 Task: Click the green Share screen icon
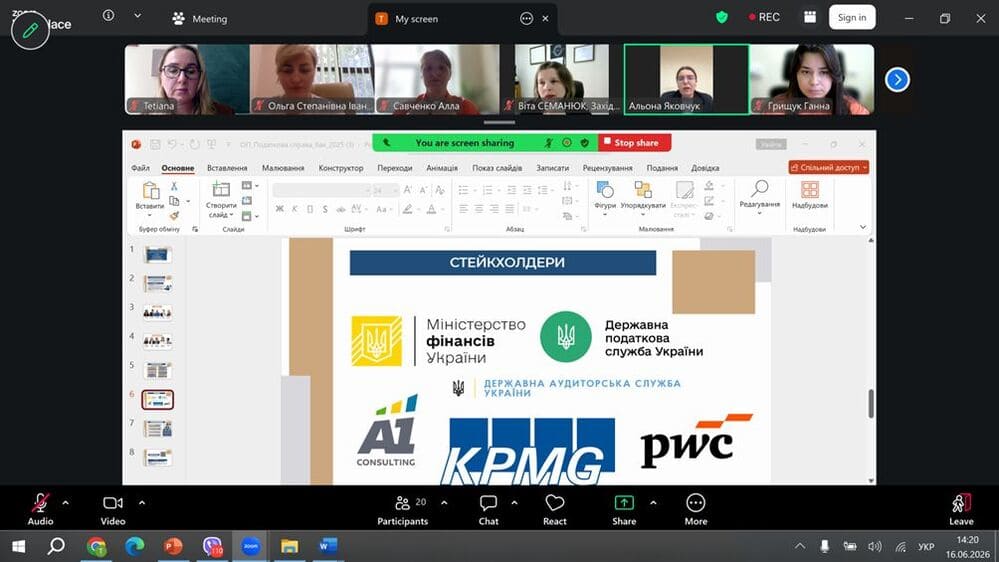(624, 503)
